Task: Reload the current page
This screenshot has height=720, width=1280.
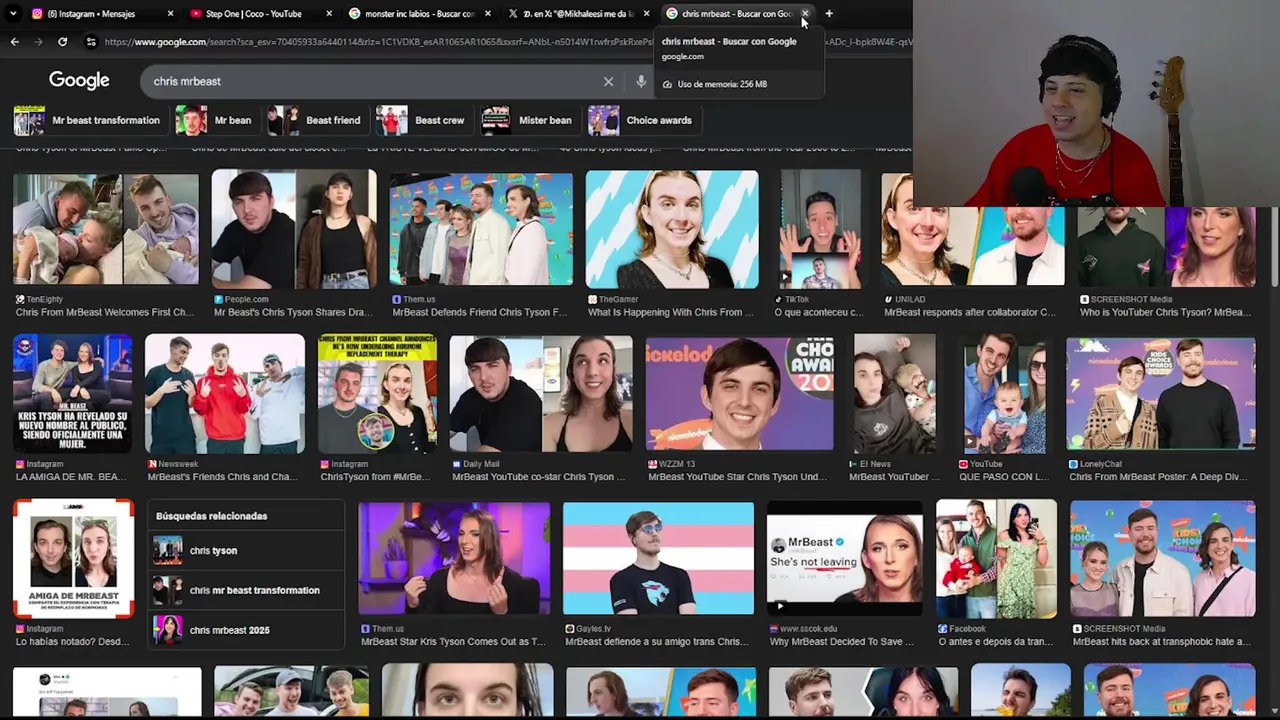Action: click(62, 42)
